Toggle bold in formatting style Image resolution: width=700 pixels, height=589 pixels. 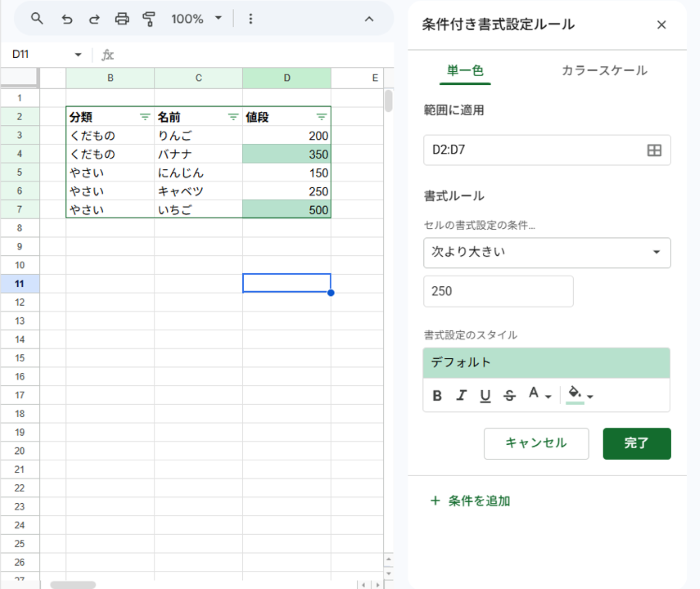point(437,396)
